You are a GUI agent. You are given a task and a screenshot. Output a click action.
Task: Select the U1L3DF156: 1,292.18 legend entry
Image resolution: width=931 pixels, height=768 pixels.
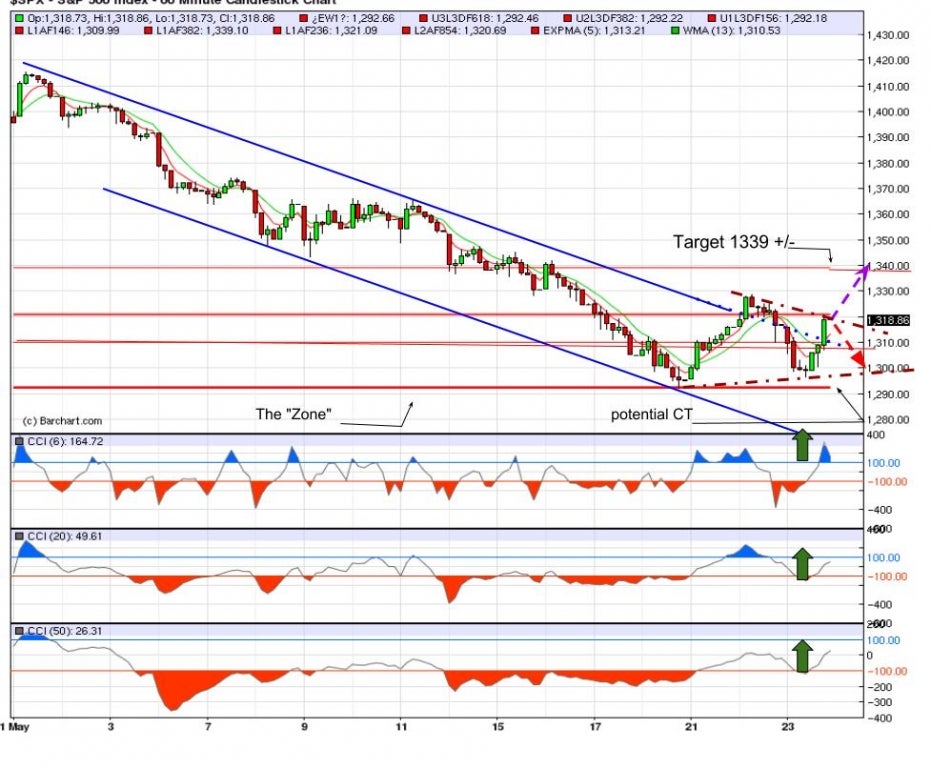[767, 18]
